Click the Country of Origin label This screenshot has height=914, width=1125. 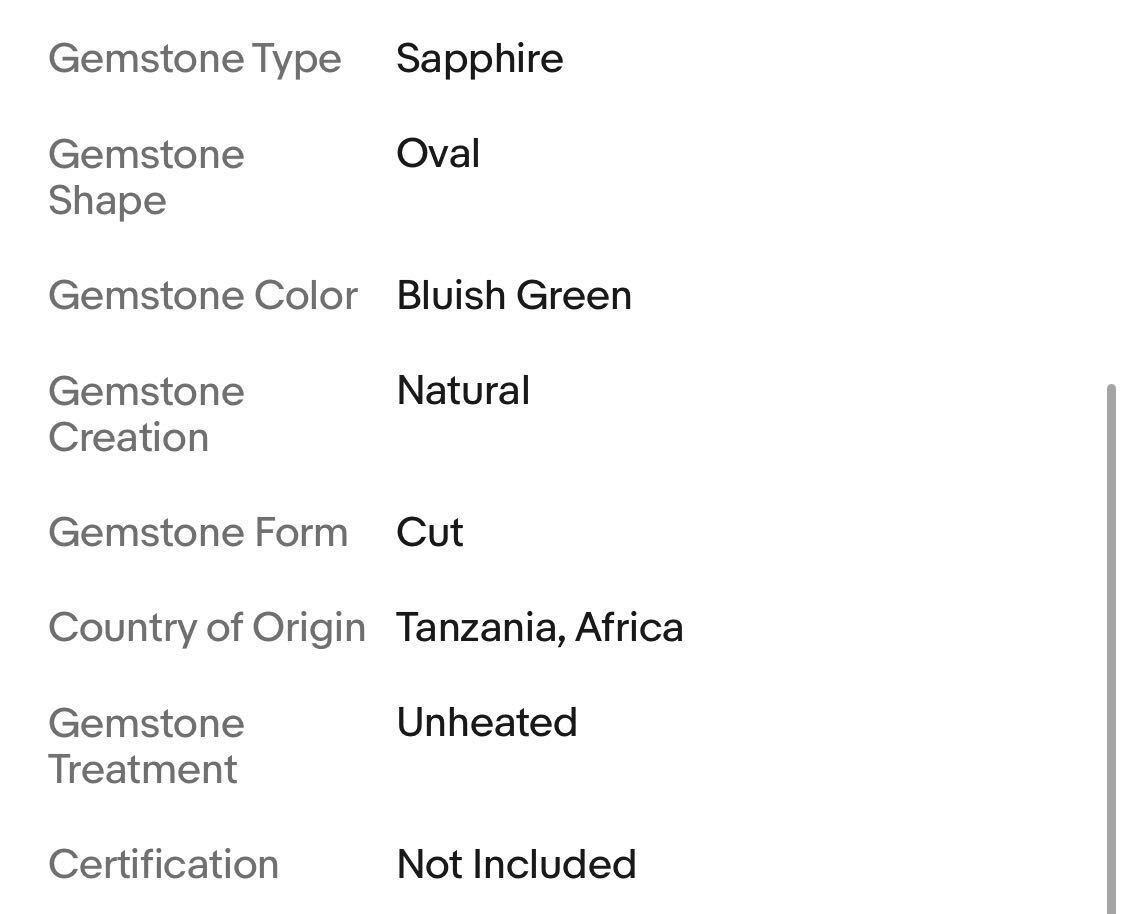pos(207,627)
